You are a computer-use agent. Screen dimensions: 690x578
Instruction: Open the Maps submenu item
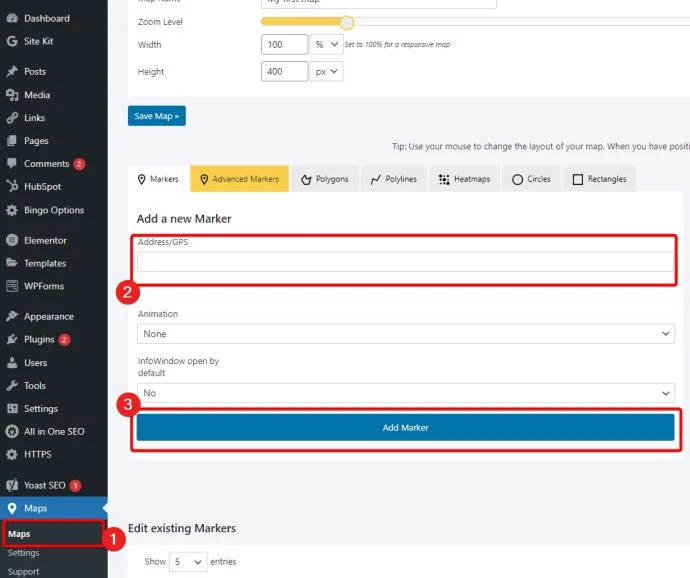[19, 534]
